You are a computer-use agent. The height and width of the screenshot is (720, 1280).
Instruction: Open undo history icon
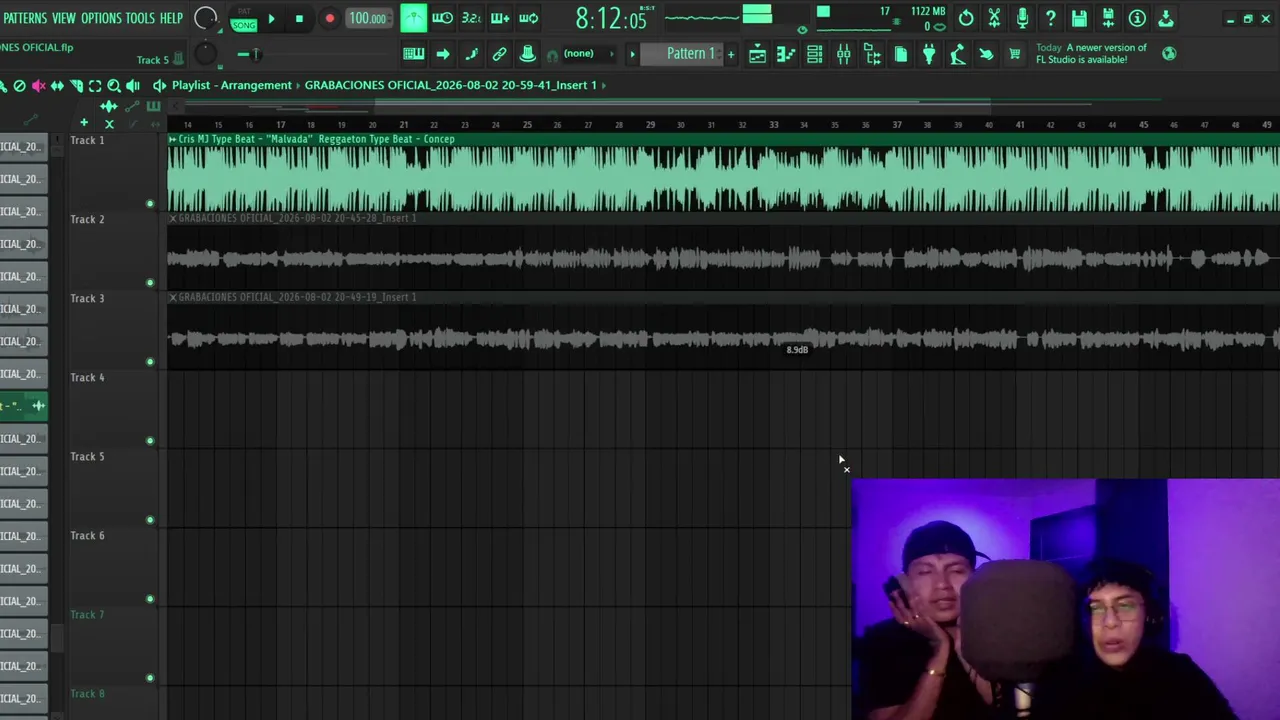tap(966, 18)
